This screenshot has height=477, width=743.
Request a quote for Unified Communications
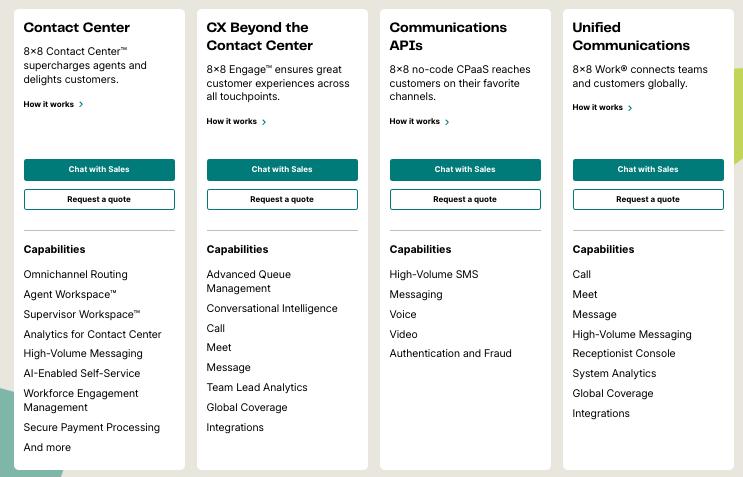(x=647, y=200)
